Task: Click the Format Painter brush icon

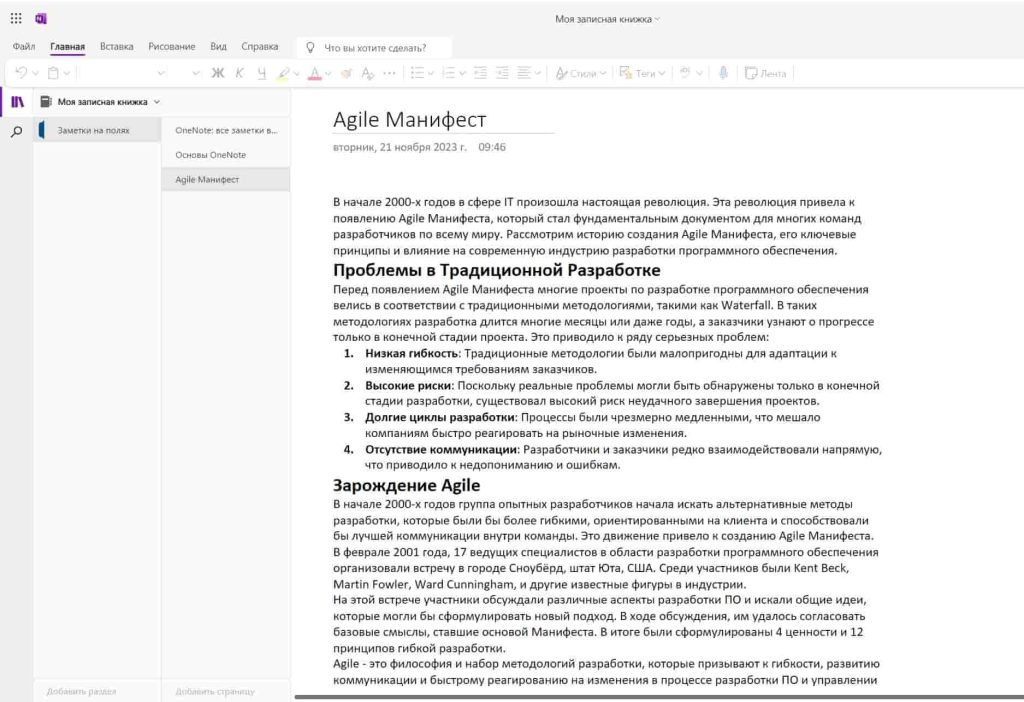Action: click(347, 73)
